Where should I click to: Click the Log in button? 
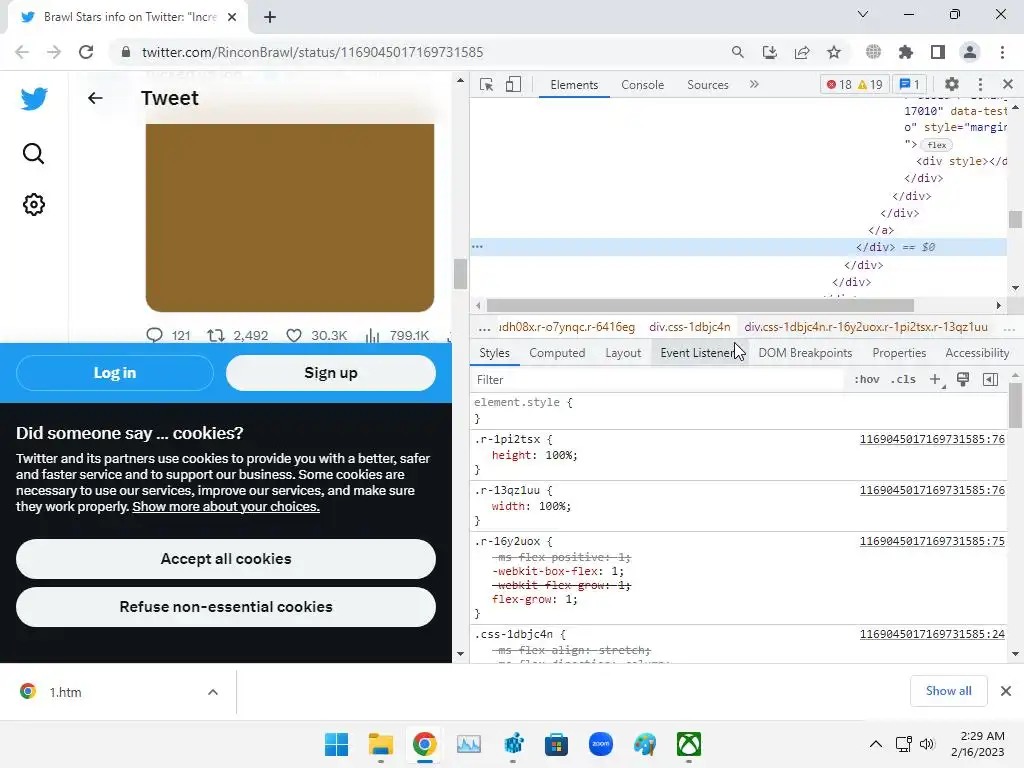coord(115,373)
